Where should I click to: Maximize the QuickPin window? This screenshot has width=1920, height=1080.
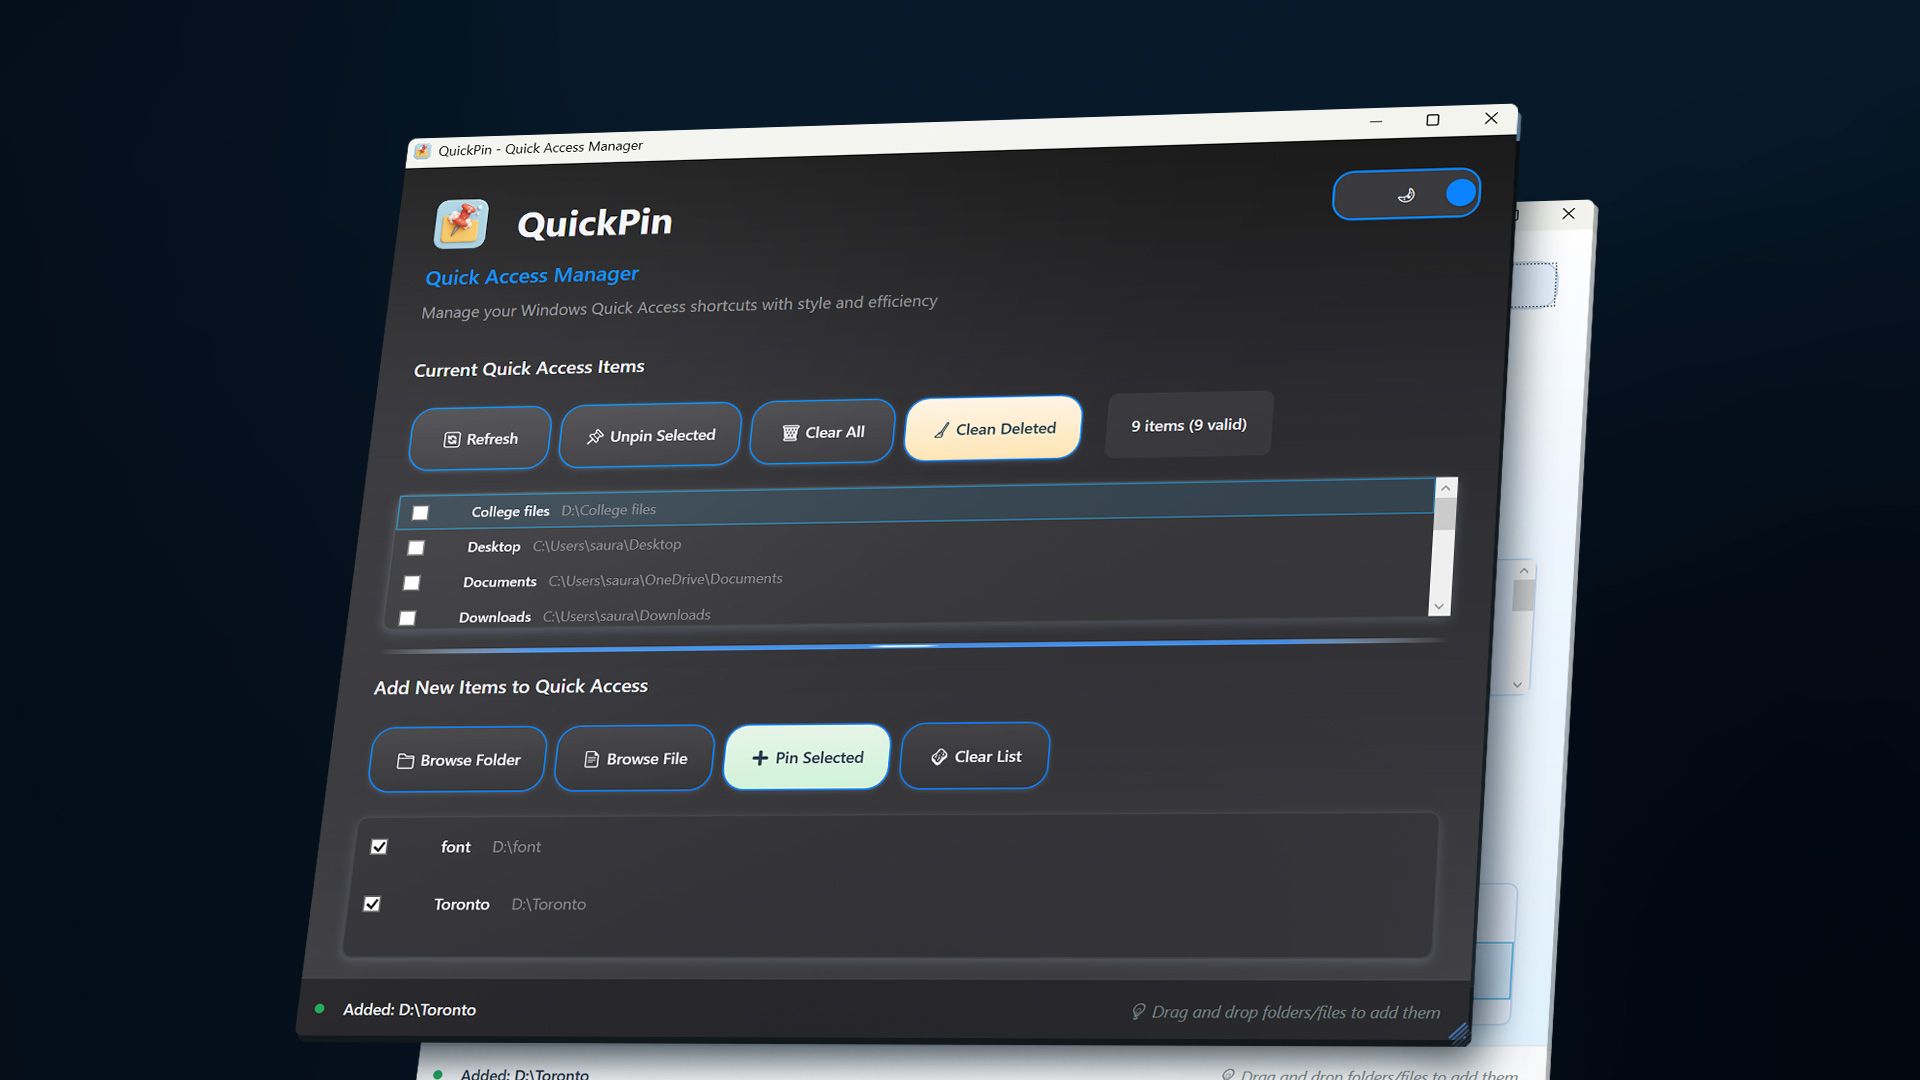(x=1432, y=120)
